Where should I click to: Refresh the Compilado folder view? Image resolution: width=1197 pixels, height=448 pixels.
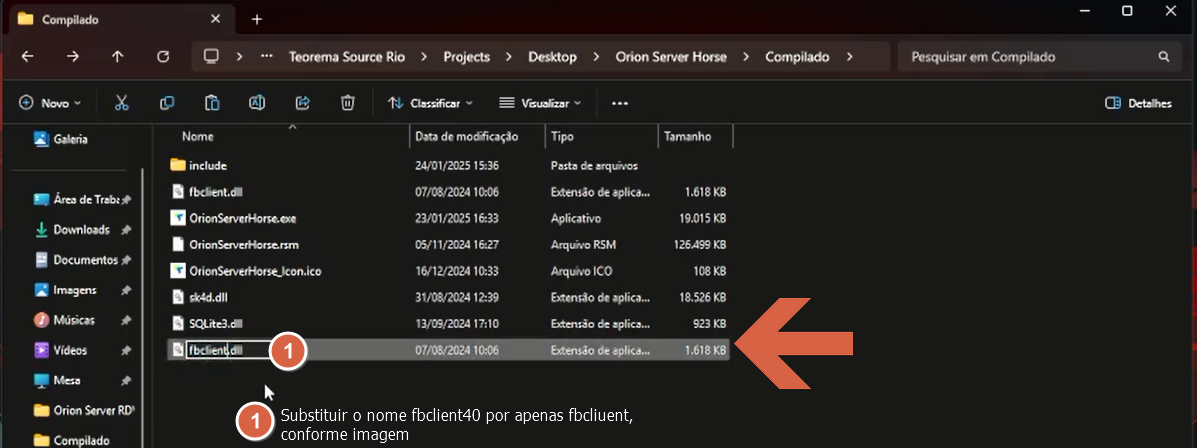tap(163, 56)
